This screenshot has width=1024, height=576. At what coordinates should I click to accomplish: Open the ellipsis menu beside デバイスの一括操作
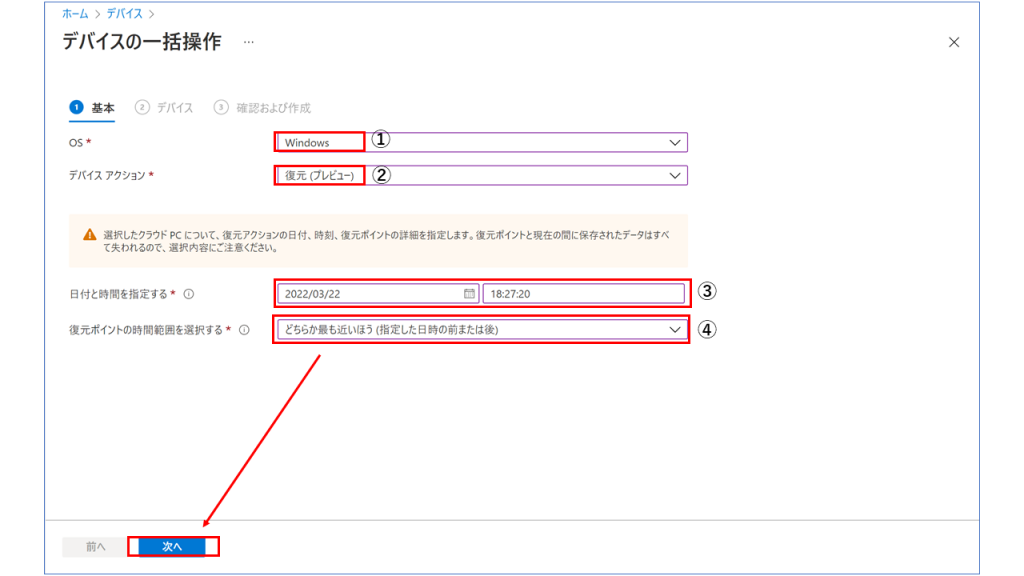click(249, 42)
